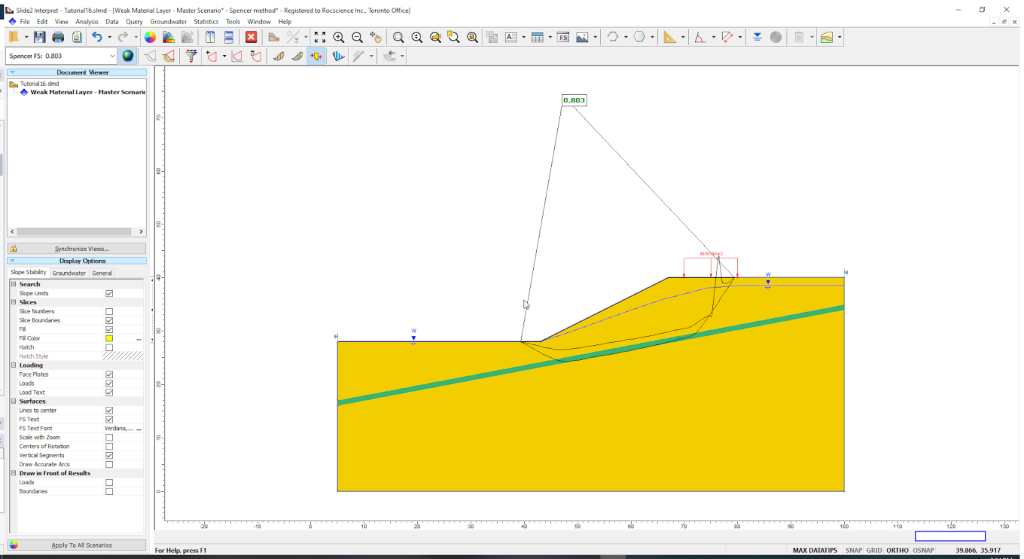Uncheck the Lines to center option

tap(109, 410)
